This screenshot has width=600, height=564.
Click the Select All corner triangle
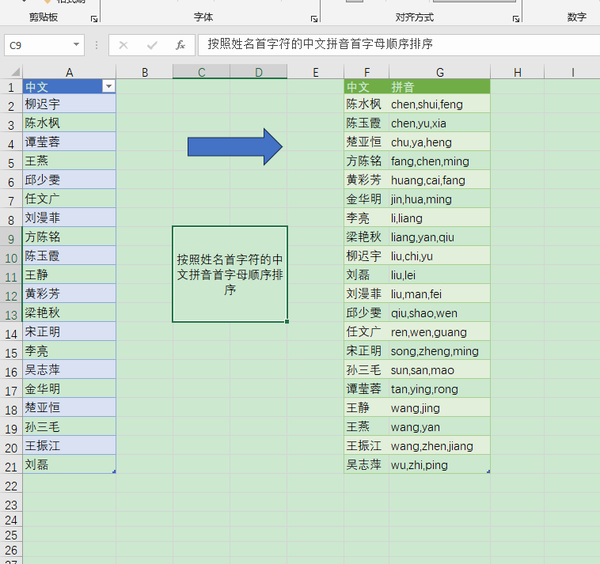(15, 72)
